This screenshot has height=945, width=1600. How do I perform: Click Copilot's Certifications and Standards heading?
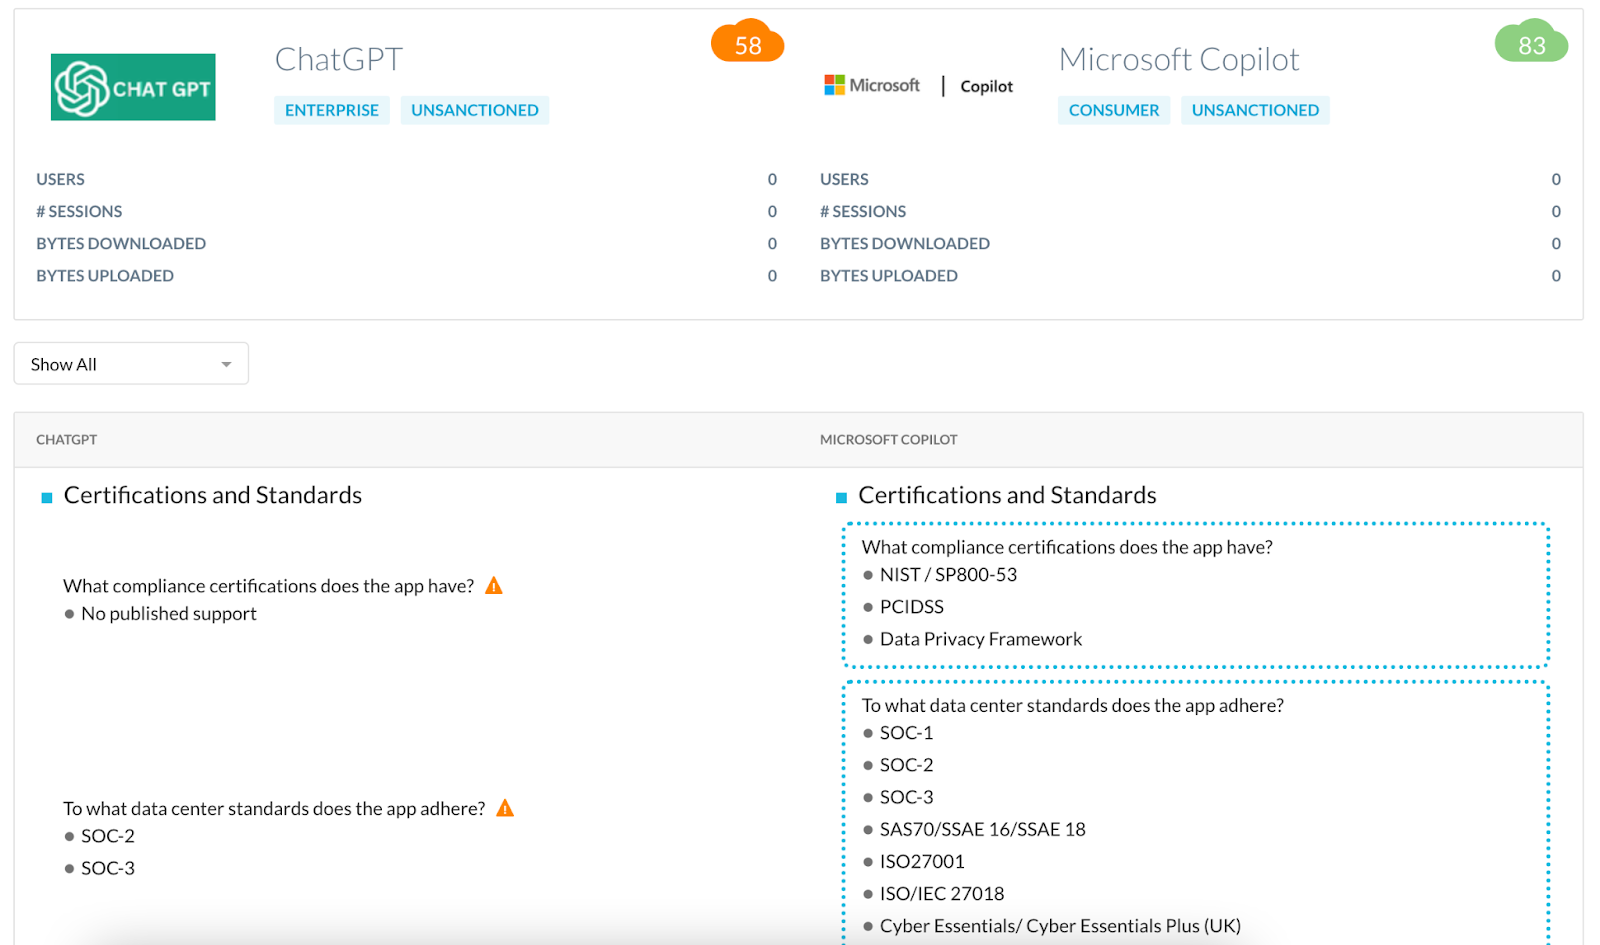tap(1007, 495)
